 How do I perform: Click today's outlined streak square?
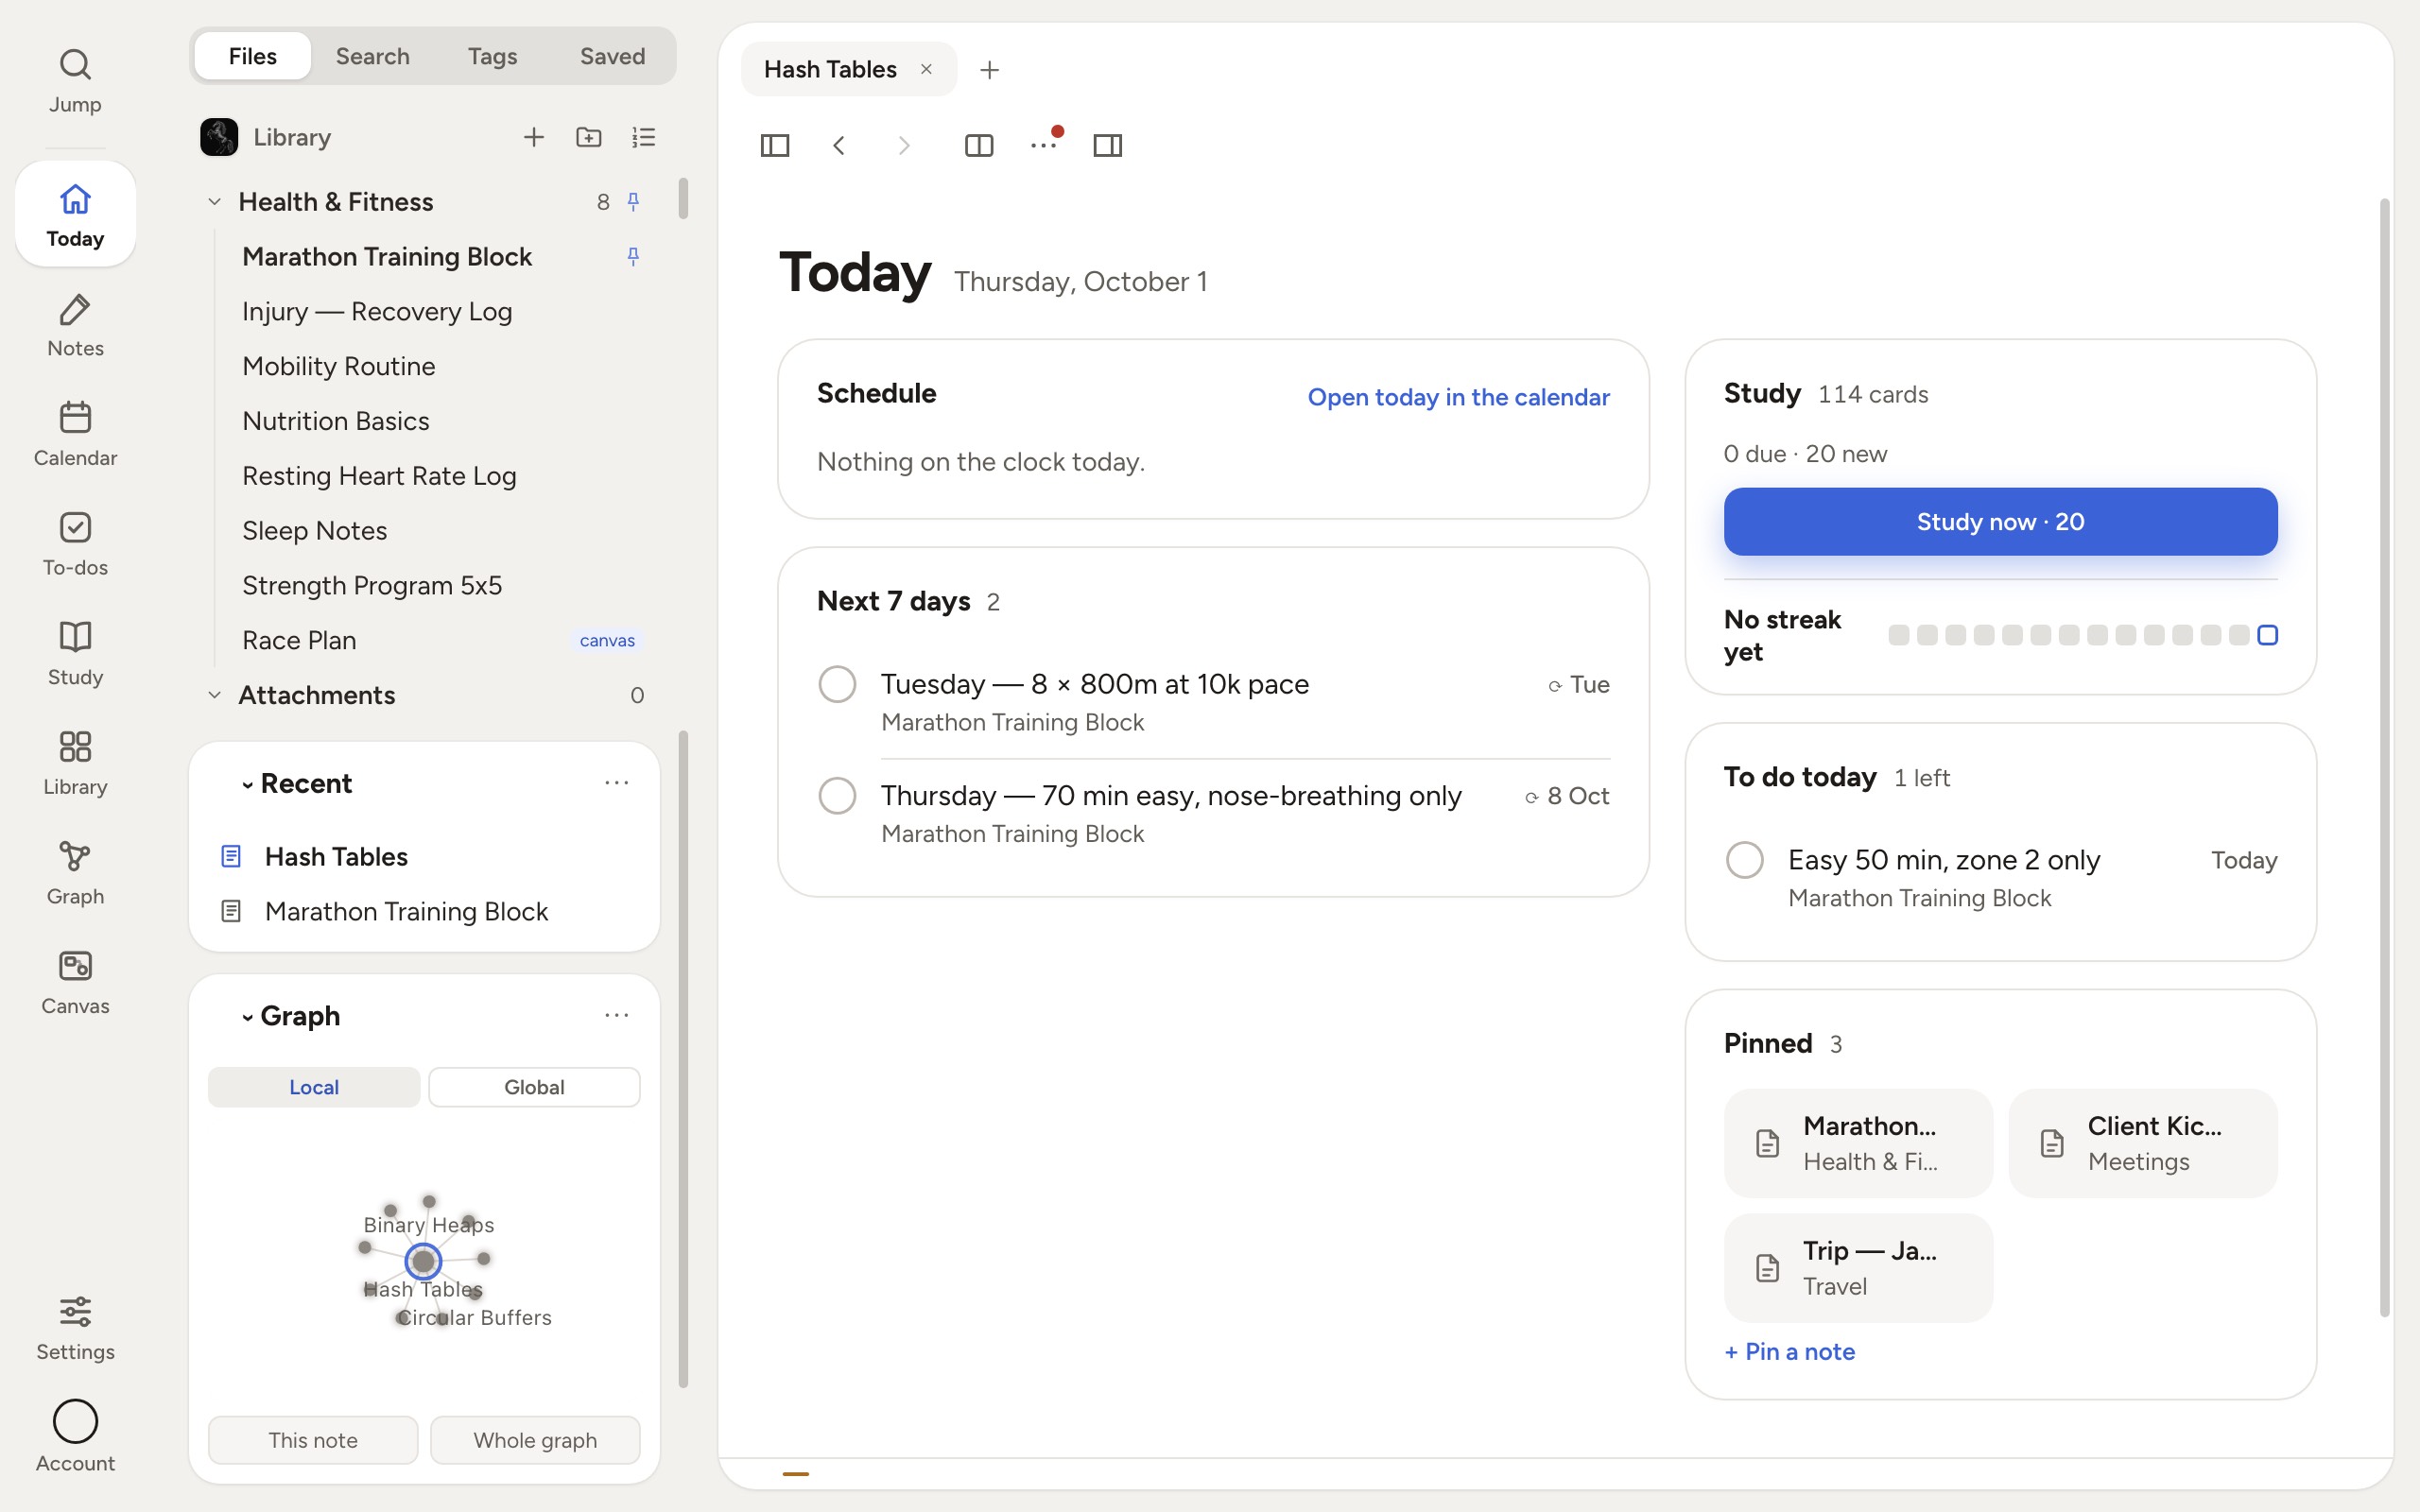[2268, 635]
